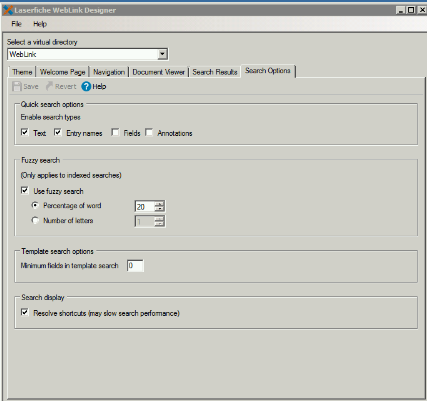Screen dimensions: 427x401
Task: Uncheck the Entry names checkbox
Action: point(58,132)
